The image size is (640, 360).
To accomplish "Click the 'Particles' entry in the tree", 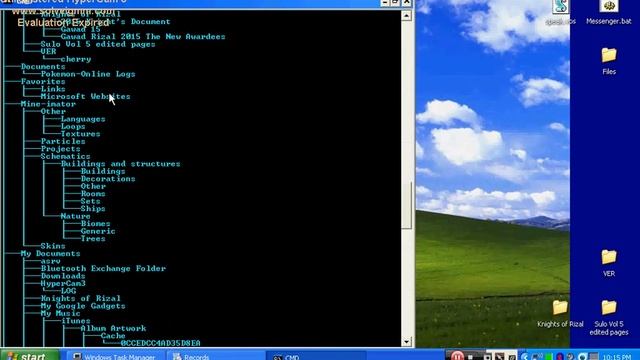I will (63, 141).
